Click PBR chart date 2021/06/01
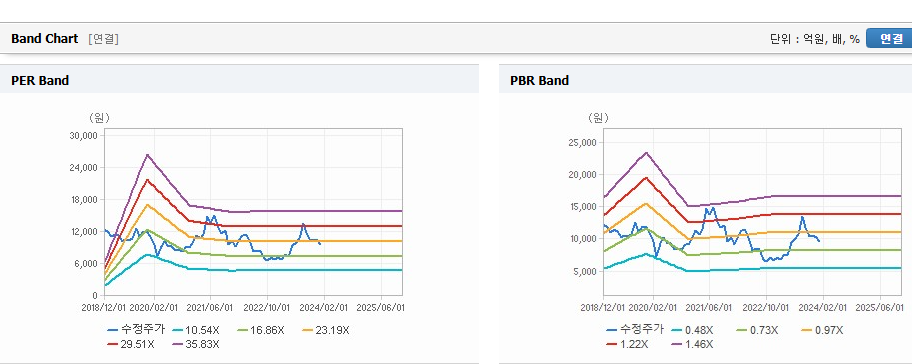 709,307
